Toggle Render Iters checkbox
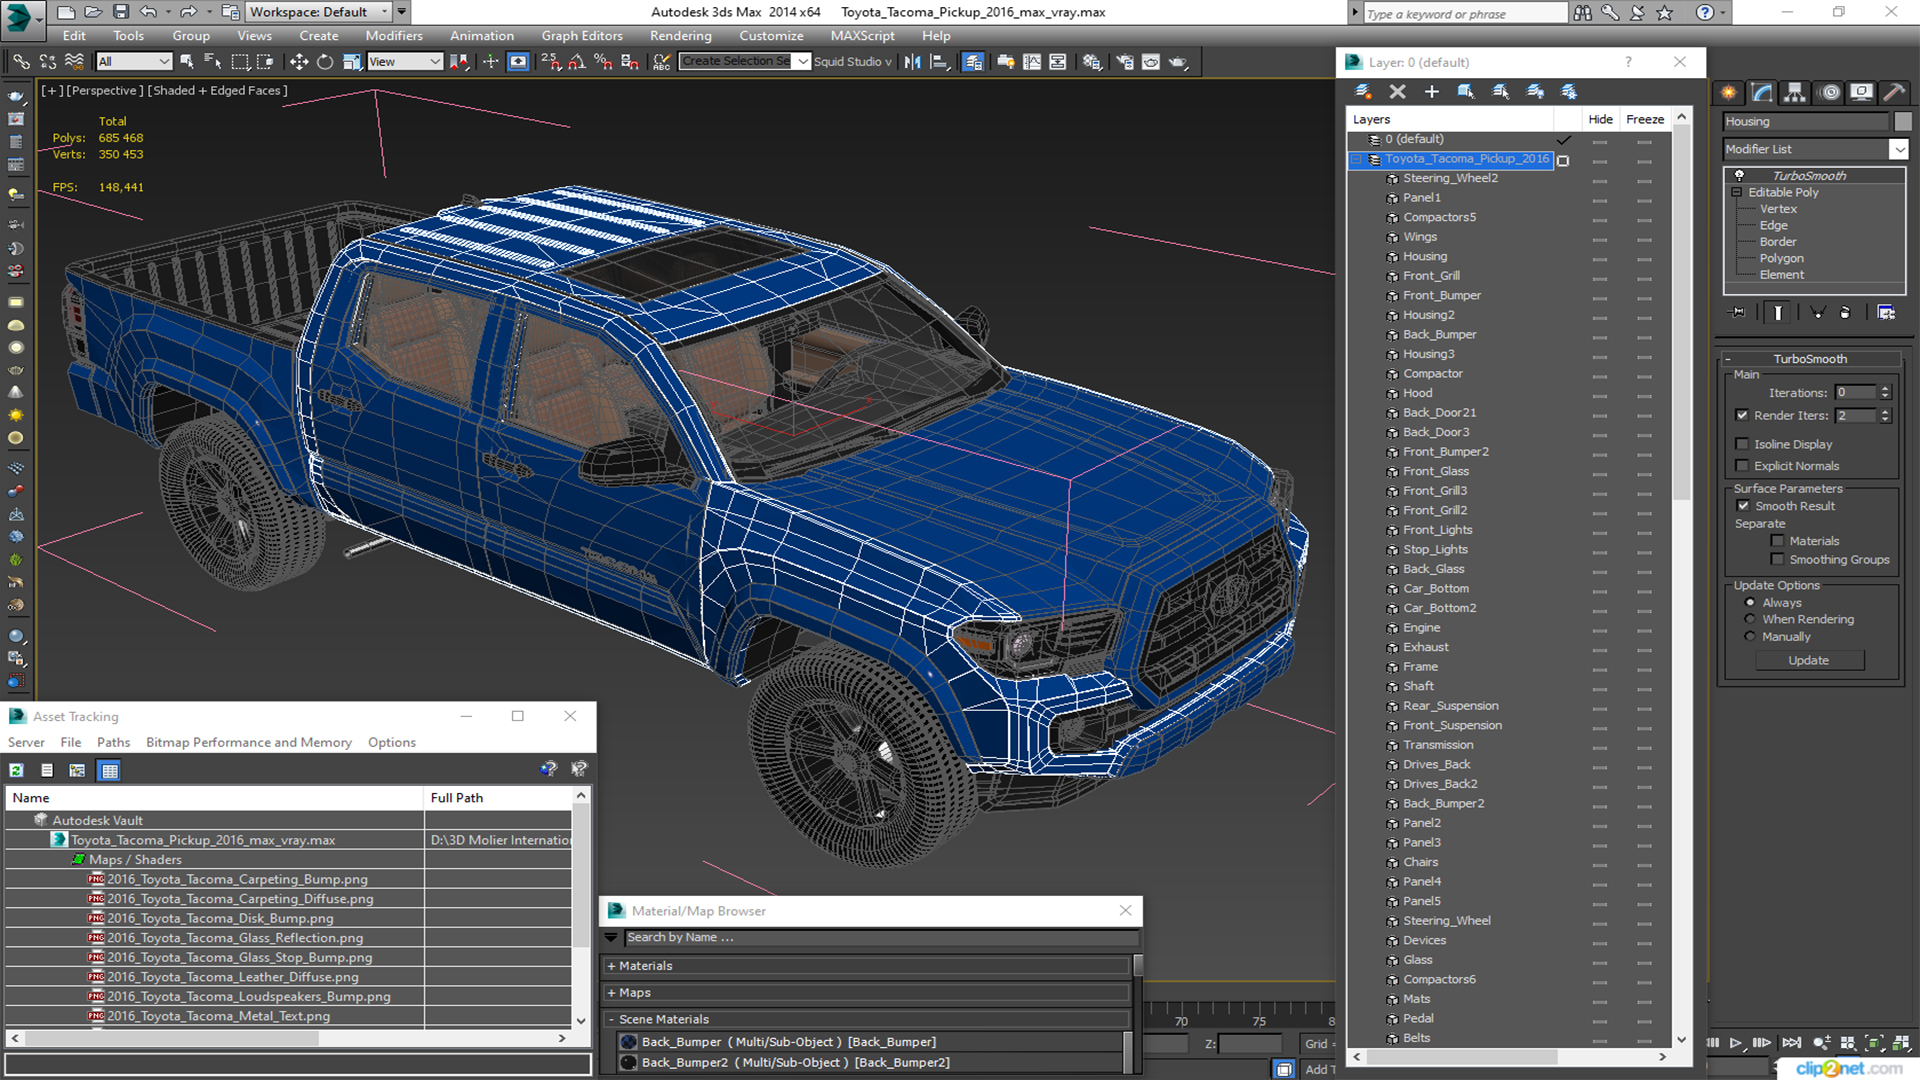 tap(1742, 415)
